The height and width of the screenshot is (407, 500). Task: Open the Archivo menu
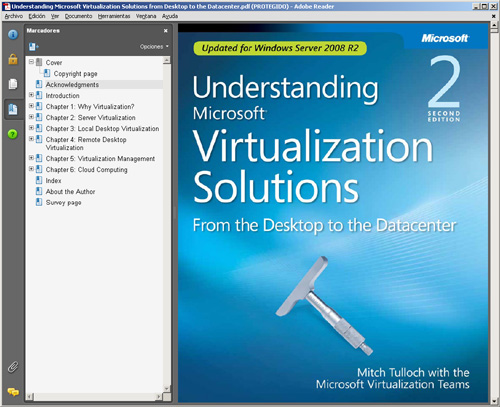pyautogui.click(x=14, y=16)
